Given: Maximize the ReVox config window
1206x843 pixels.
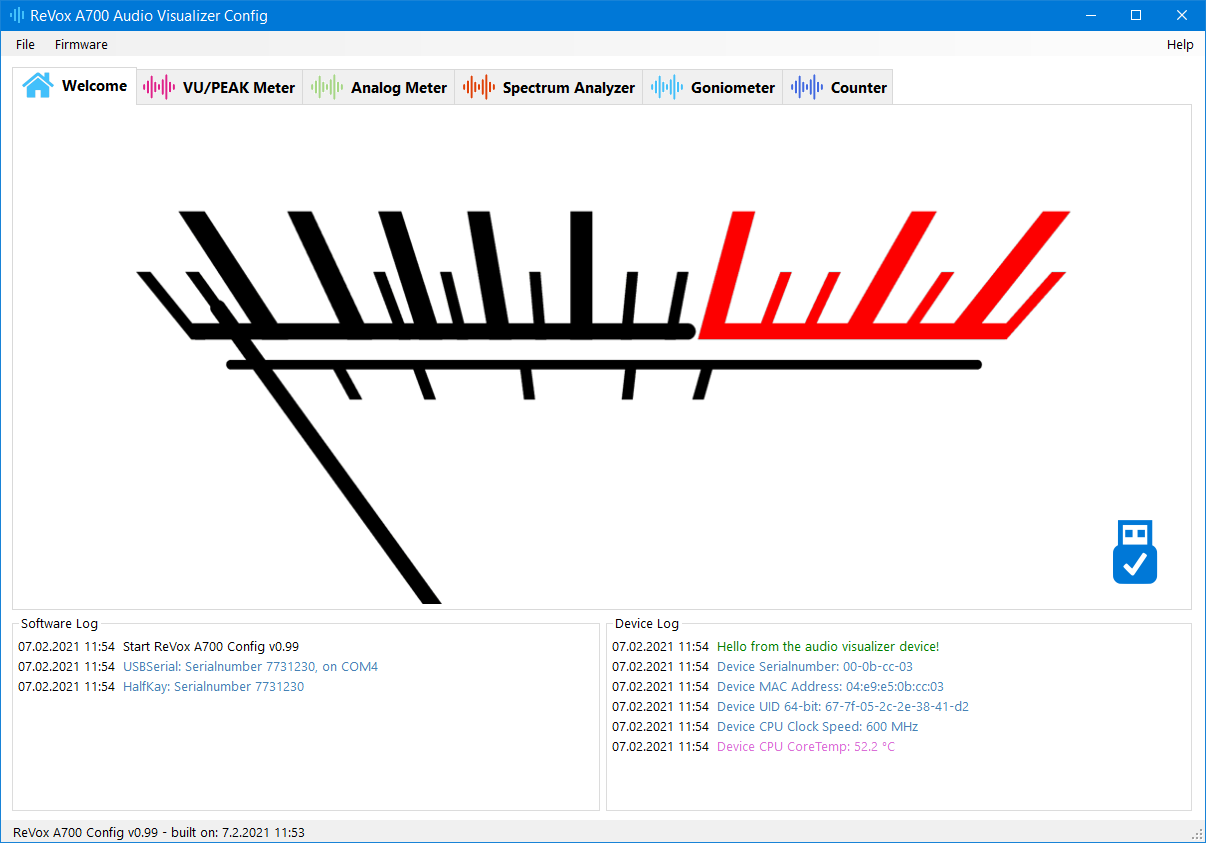Looking at the screenshot, I should 1136,15.
